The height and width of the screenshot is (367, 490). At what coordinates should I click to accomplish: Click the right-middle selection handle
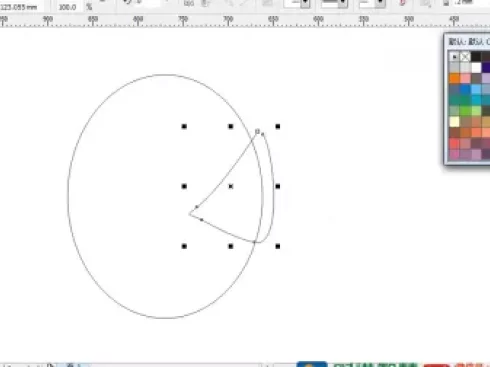click(278, 186)
